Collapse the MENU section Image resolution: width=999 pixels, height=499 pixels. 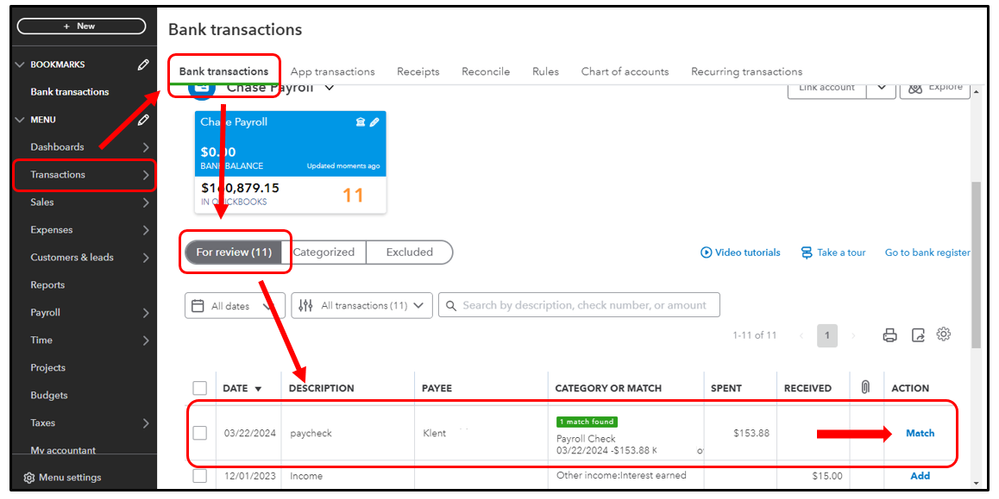point(19,119)
